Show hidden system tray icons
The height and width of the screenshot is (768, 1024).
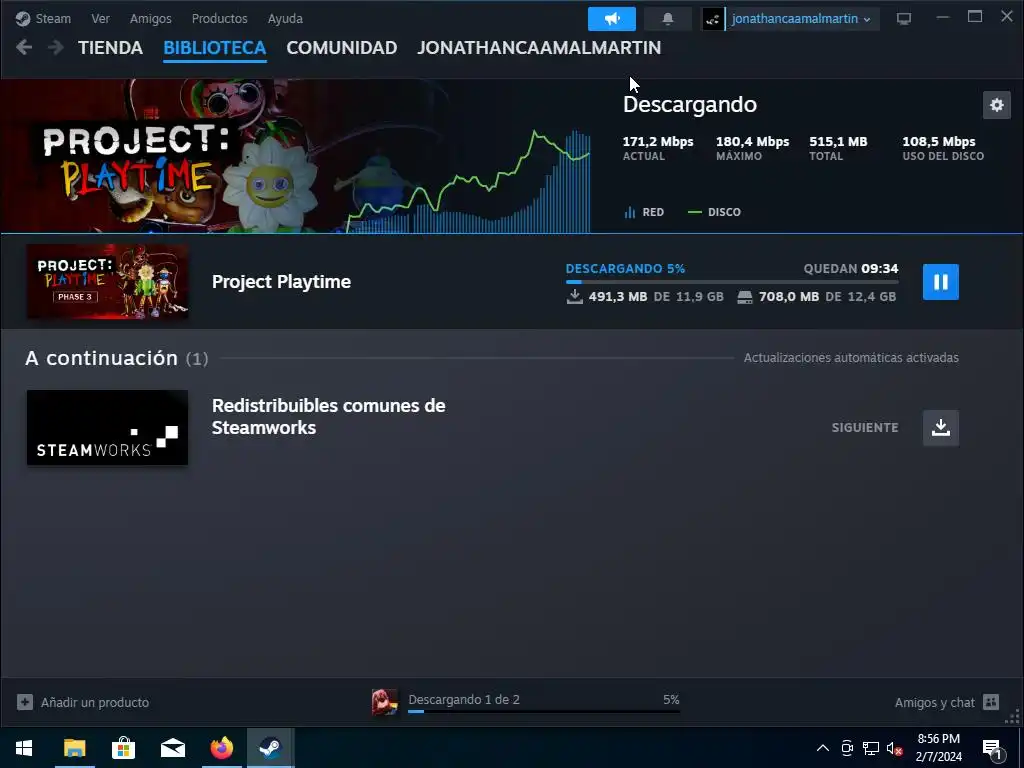tap(823, 748)
